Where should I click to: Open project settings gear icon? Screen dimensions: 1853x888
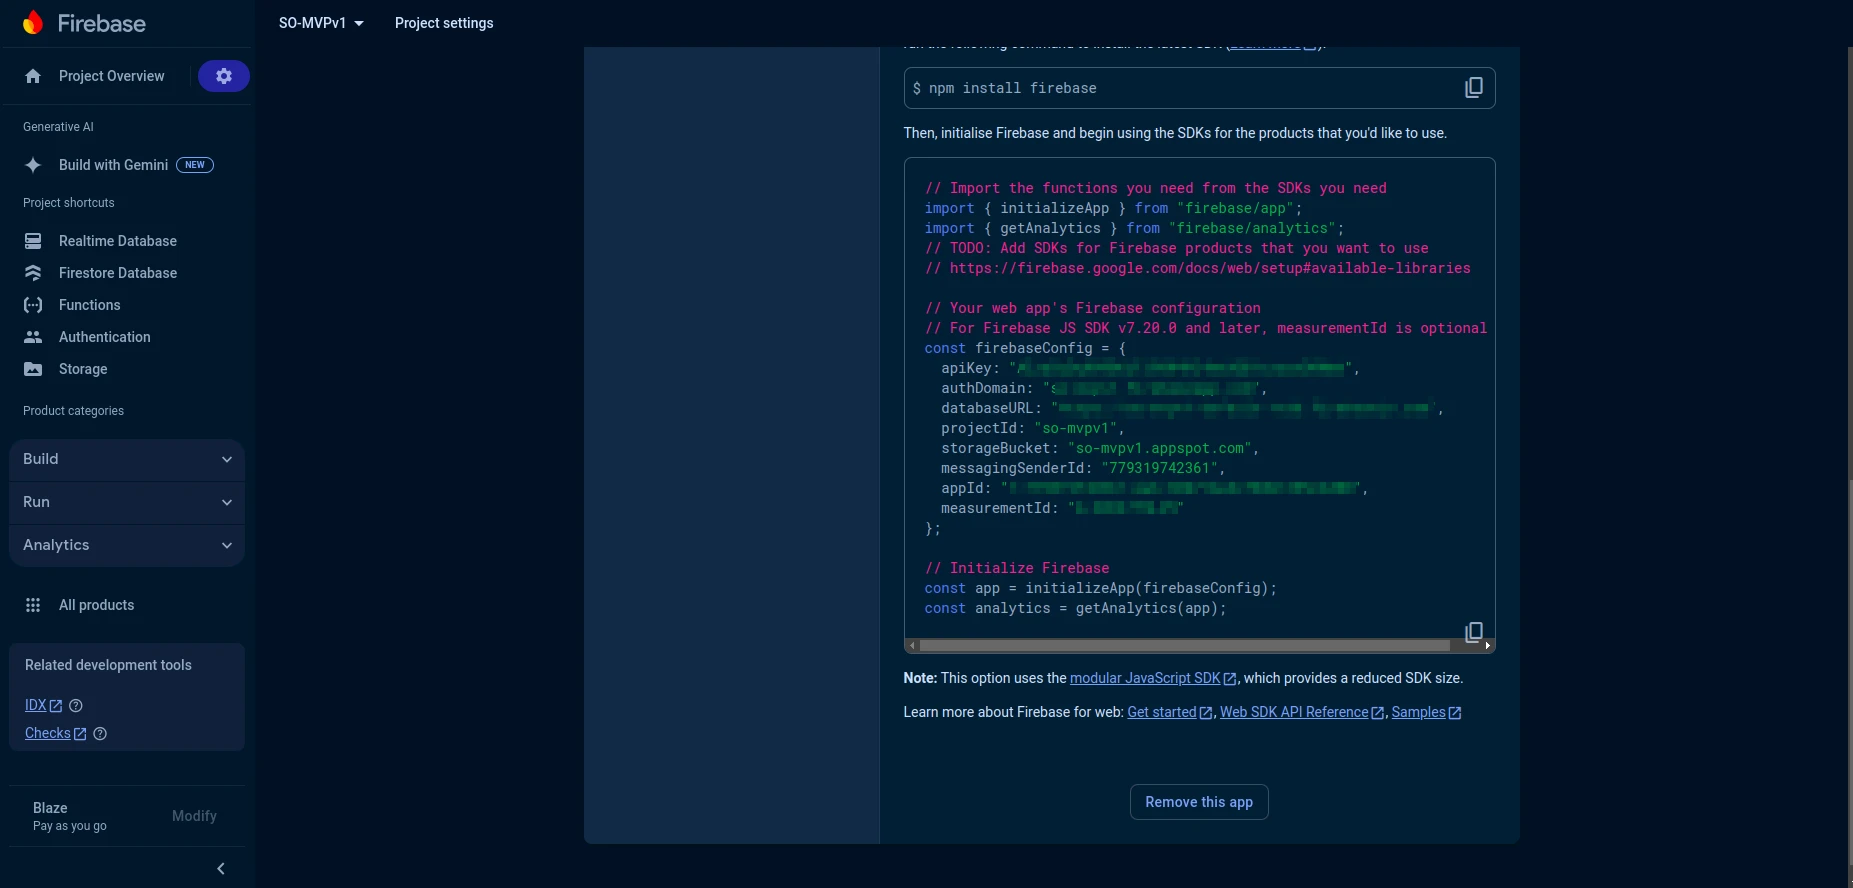click(x=224, y=76)
